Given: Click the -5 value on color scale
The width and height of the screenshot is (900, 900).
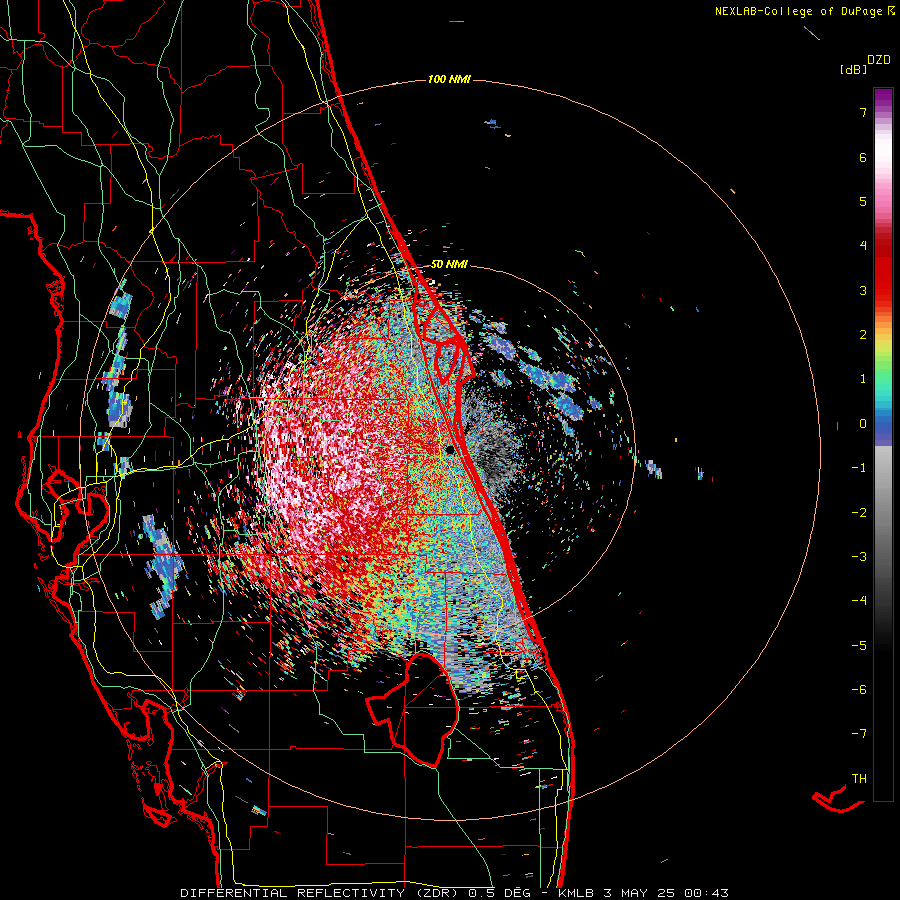Looking at the screenshot, I should coord(859,645).
